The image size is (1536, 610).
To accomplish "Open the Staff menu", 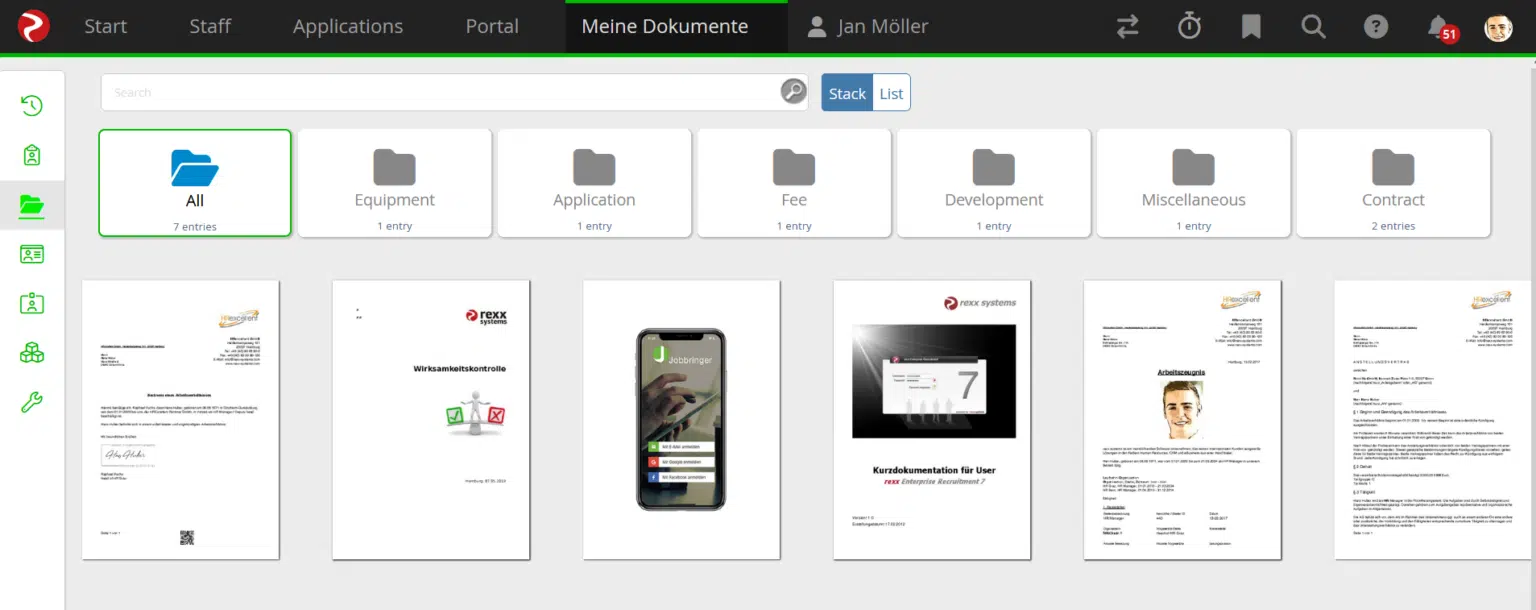I will (x=210, y=27).
